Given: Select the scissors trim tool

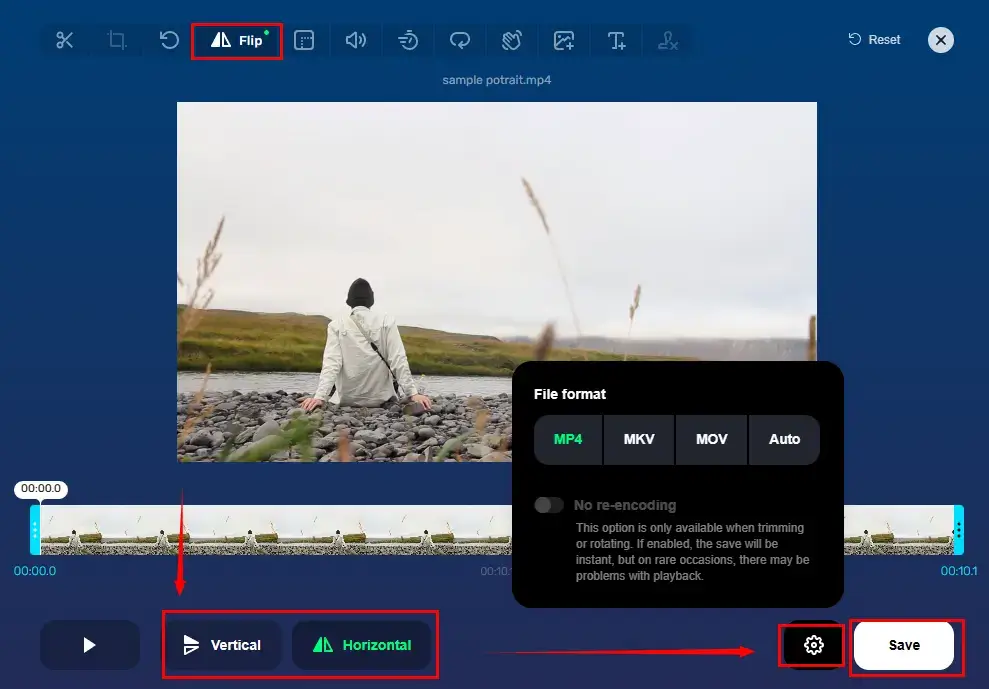Looking at the screenshot, I should tap(65, 40).
